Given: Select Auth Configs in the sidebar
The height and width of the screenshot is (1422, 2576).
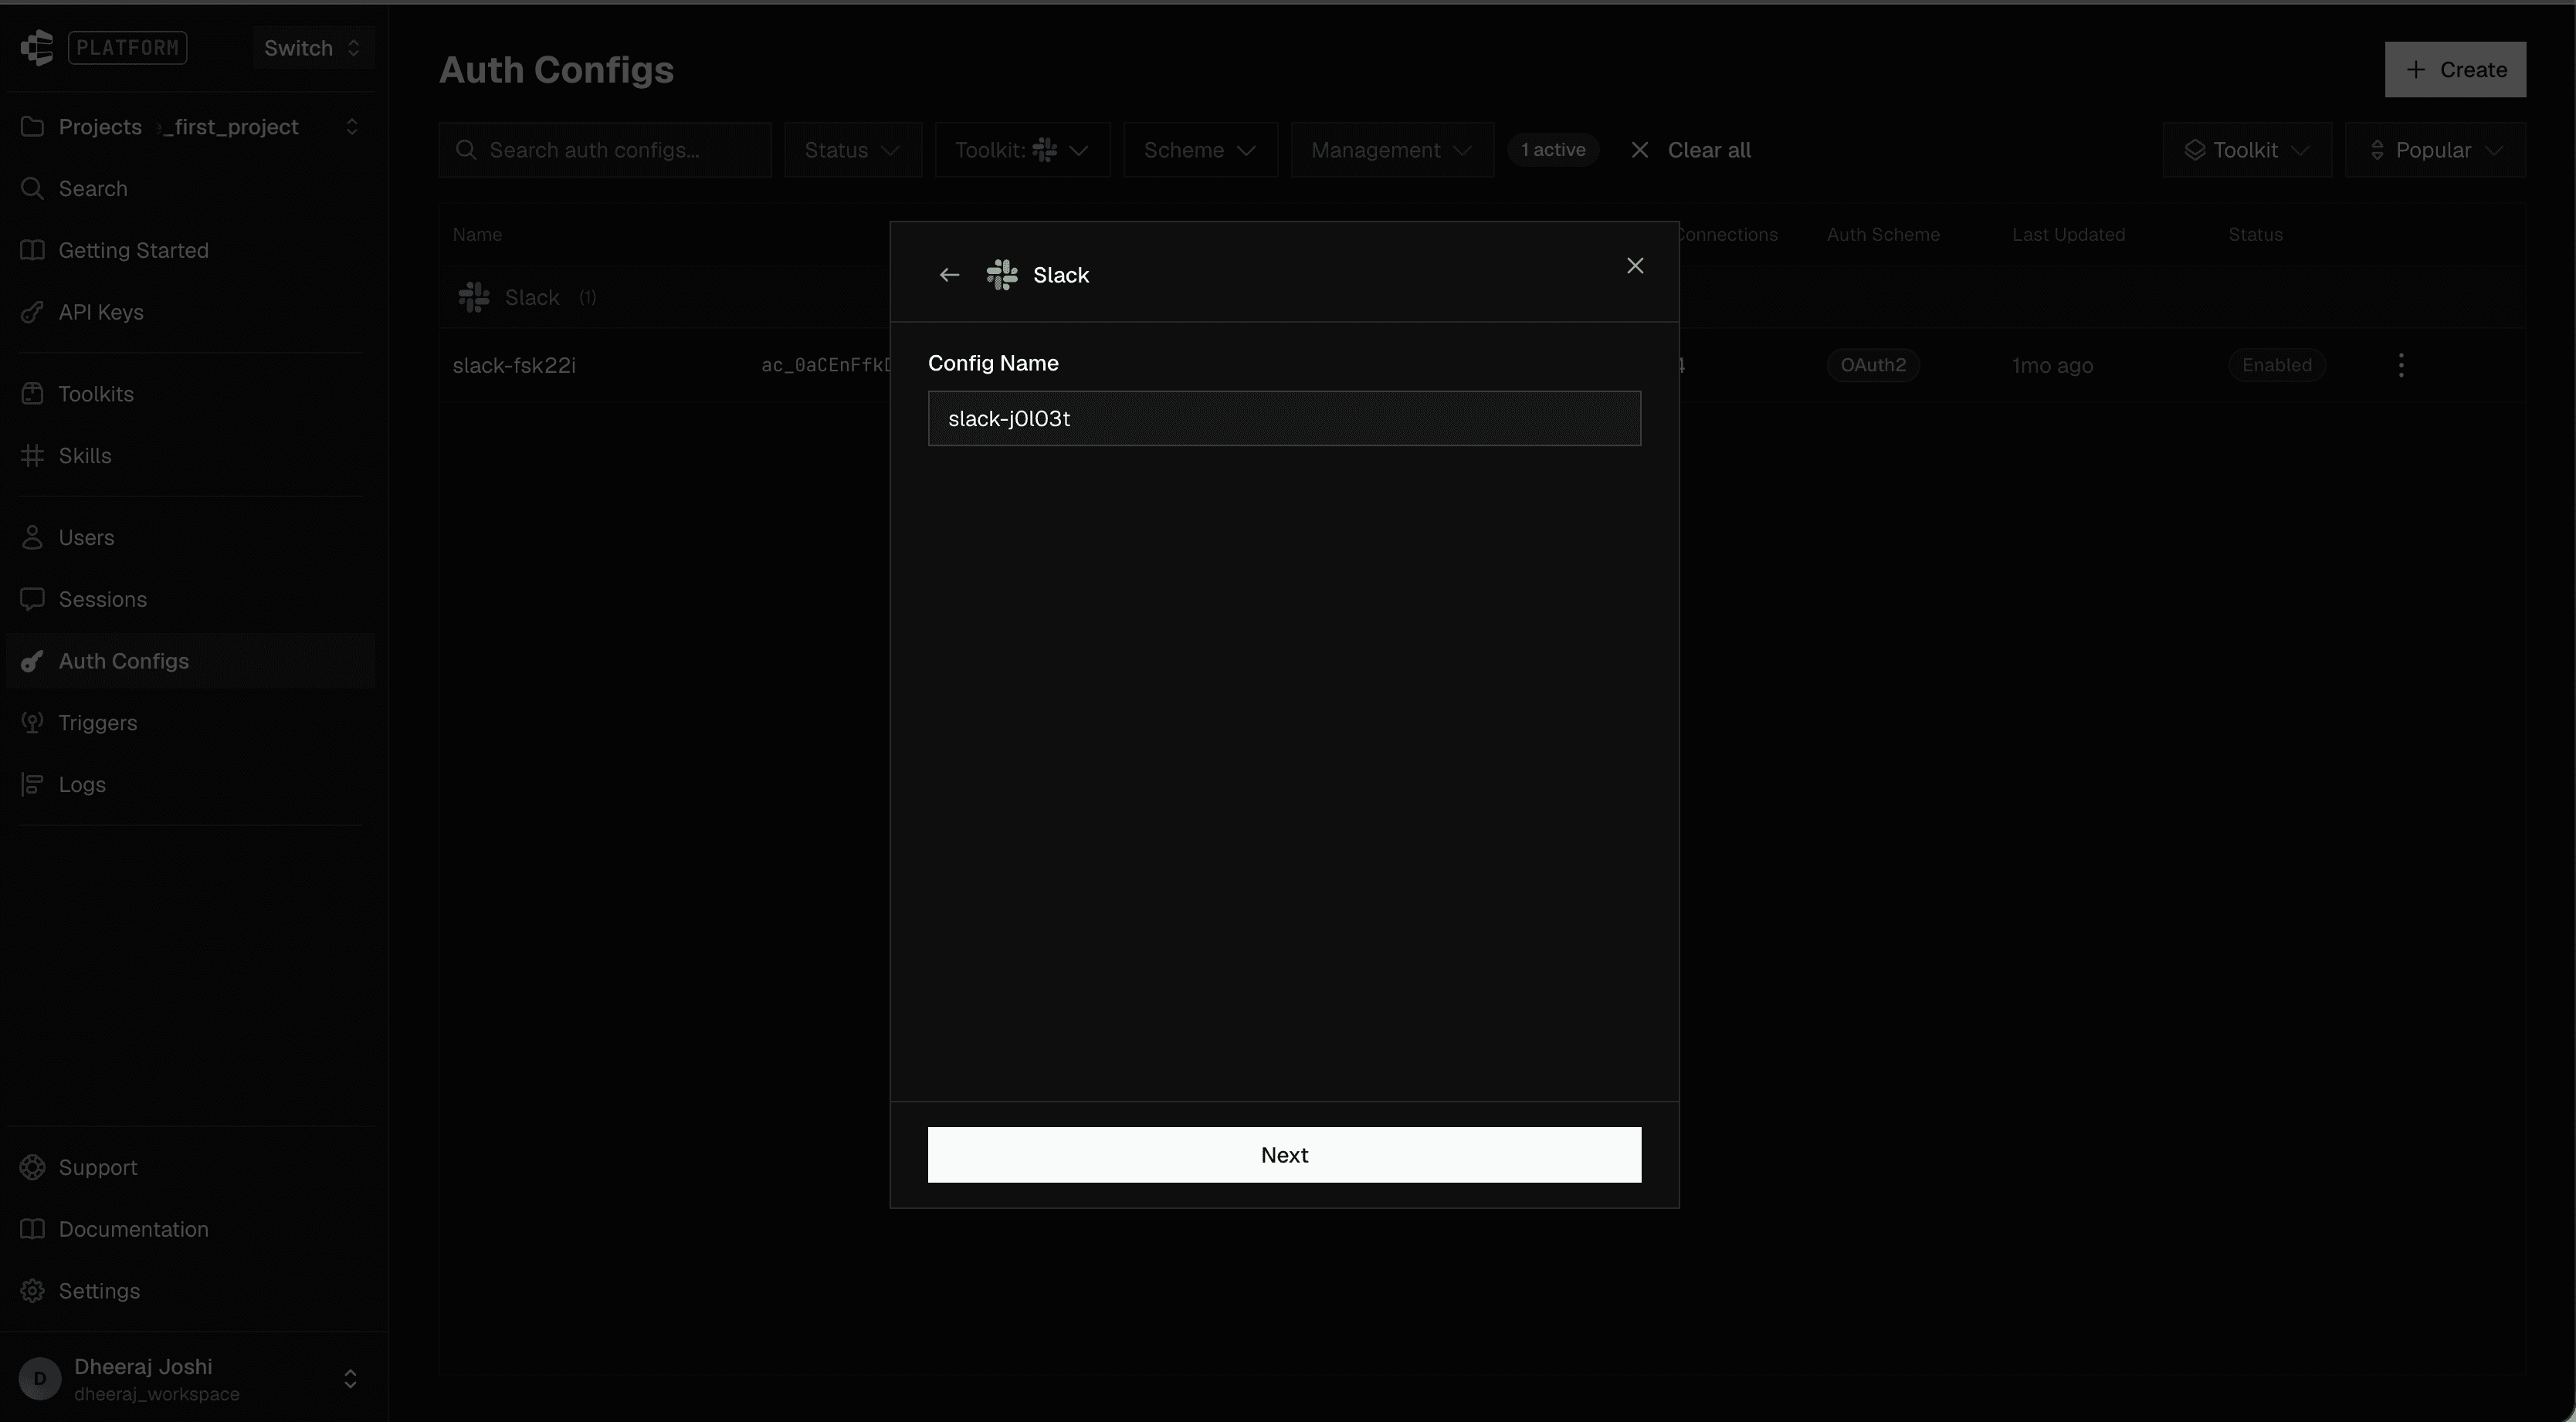Looking at the screenshot, I should pos(190,661).
